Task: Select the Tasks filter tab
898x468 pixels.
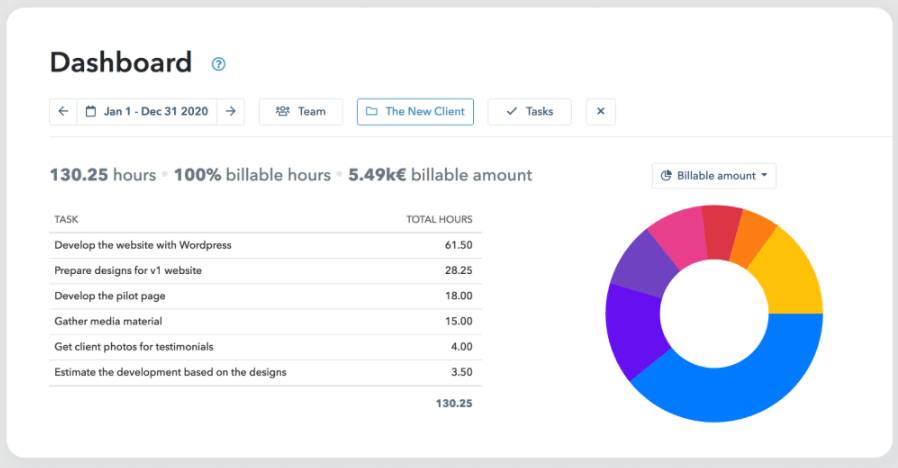Action: pos(529,111)
